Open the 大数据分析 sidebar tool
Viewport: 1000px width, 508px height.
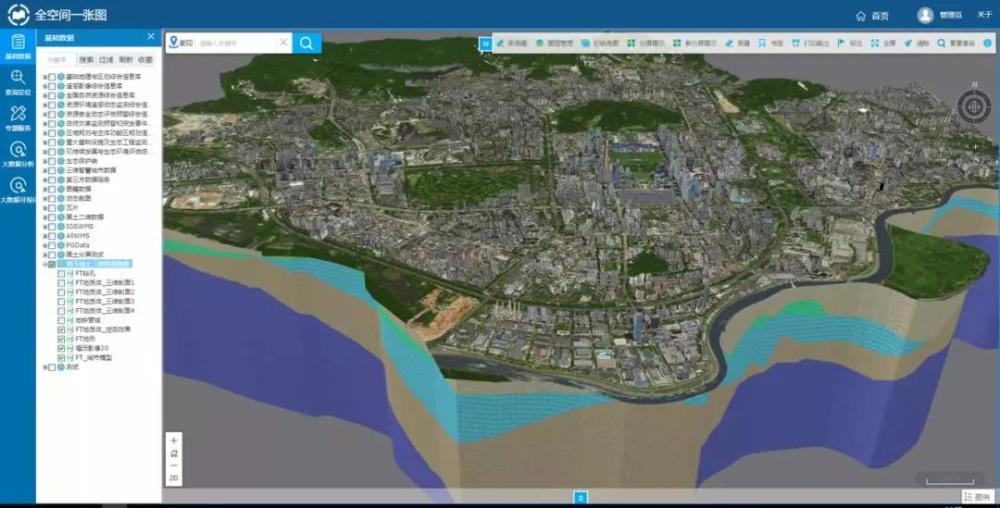[18, 155]
